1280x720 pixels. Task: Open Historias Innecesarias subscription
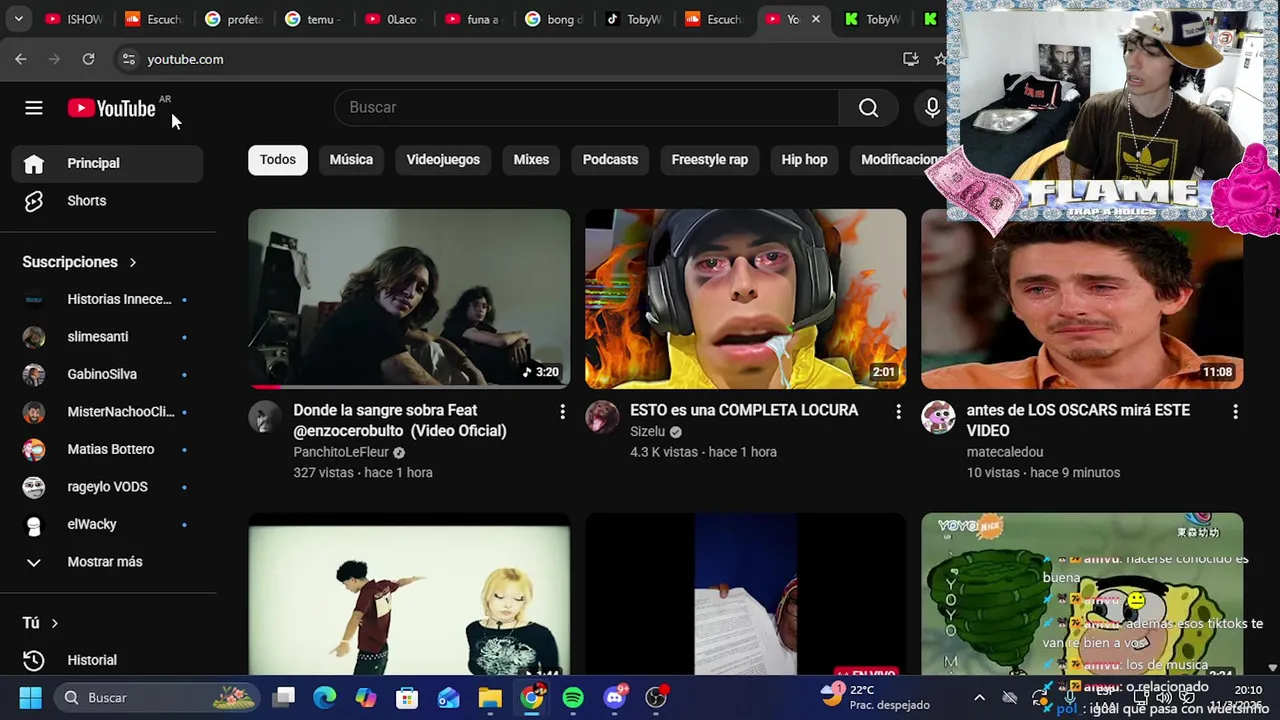[x=107, y=299]
